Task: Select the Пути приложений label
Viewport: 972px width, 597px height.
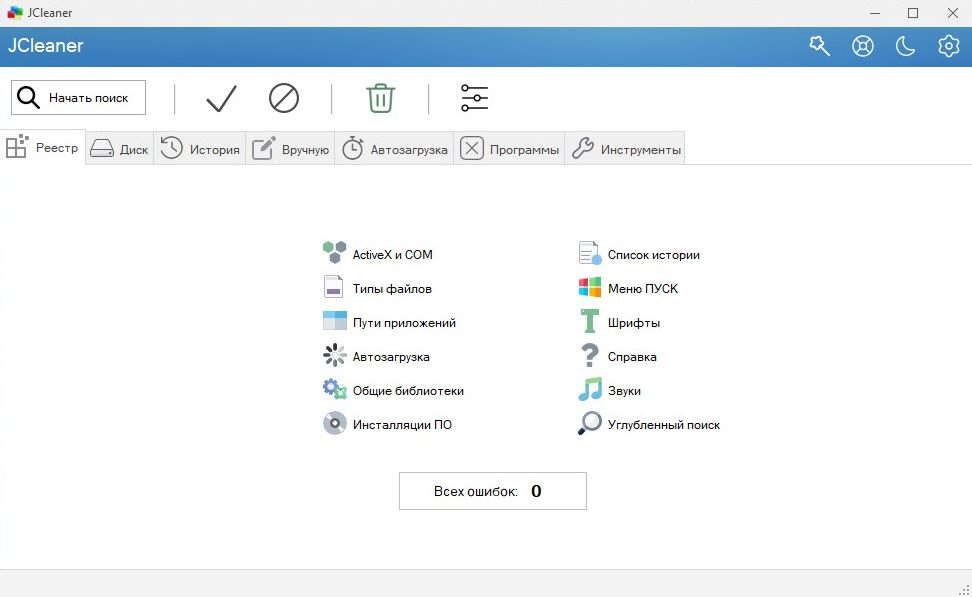Action: pos(404,323)
